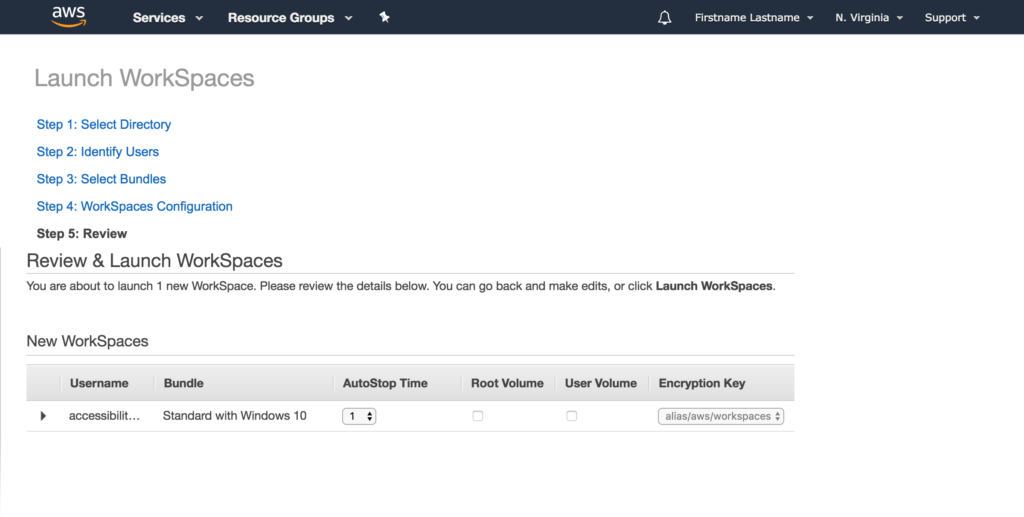Viewport: 1024px width, 517px height.
Task: Toggle the User Volume encryption checkbox
Action: coord(571,416)
